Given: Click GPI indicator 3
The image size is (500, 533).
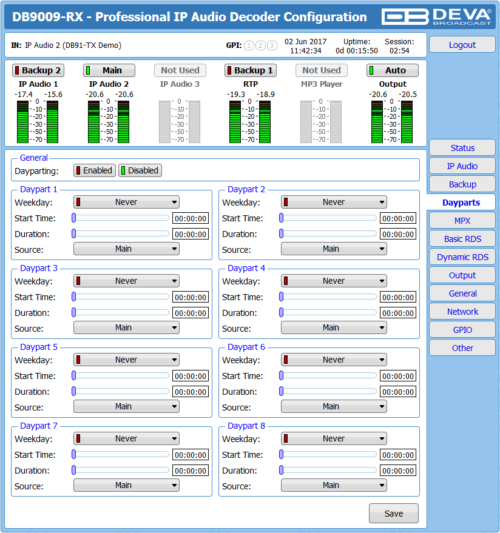Looking at the screenshot, I should 272,46.
